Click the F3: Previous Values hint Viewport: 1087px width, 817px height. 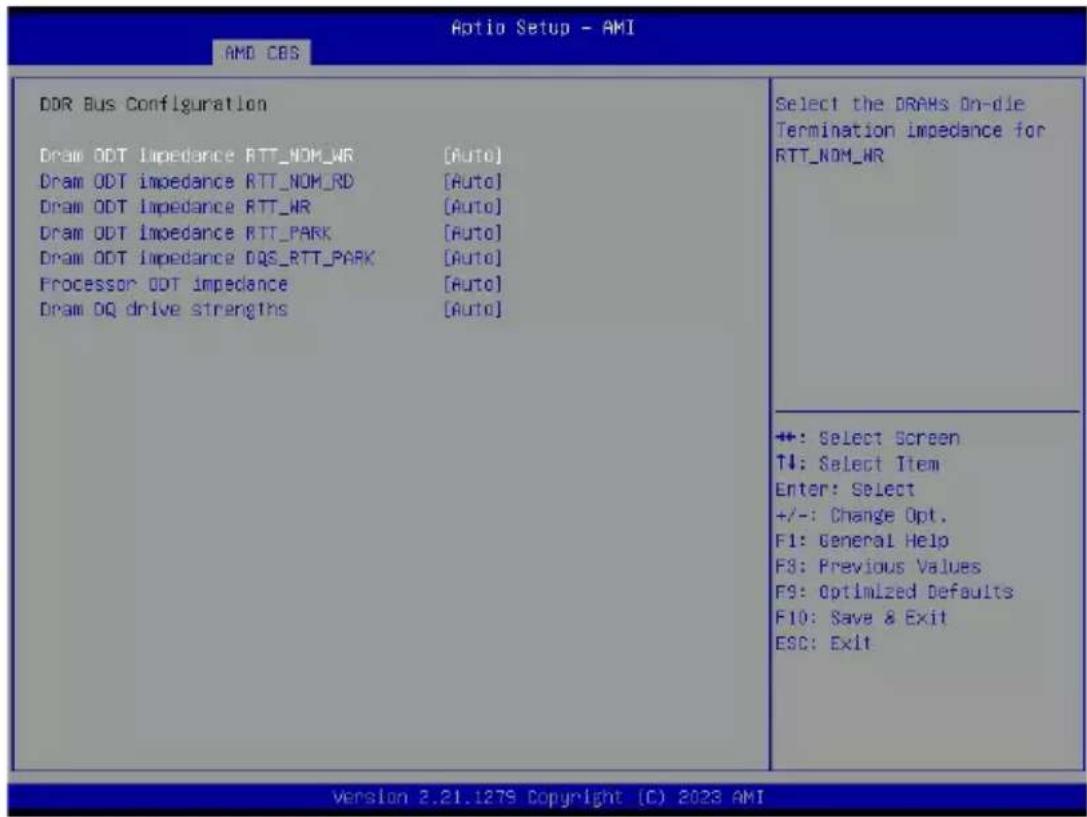[878, 566]
